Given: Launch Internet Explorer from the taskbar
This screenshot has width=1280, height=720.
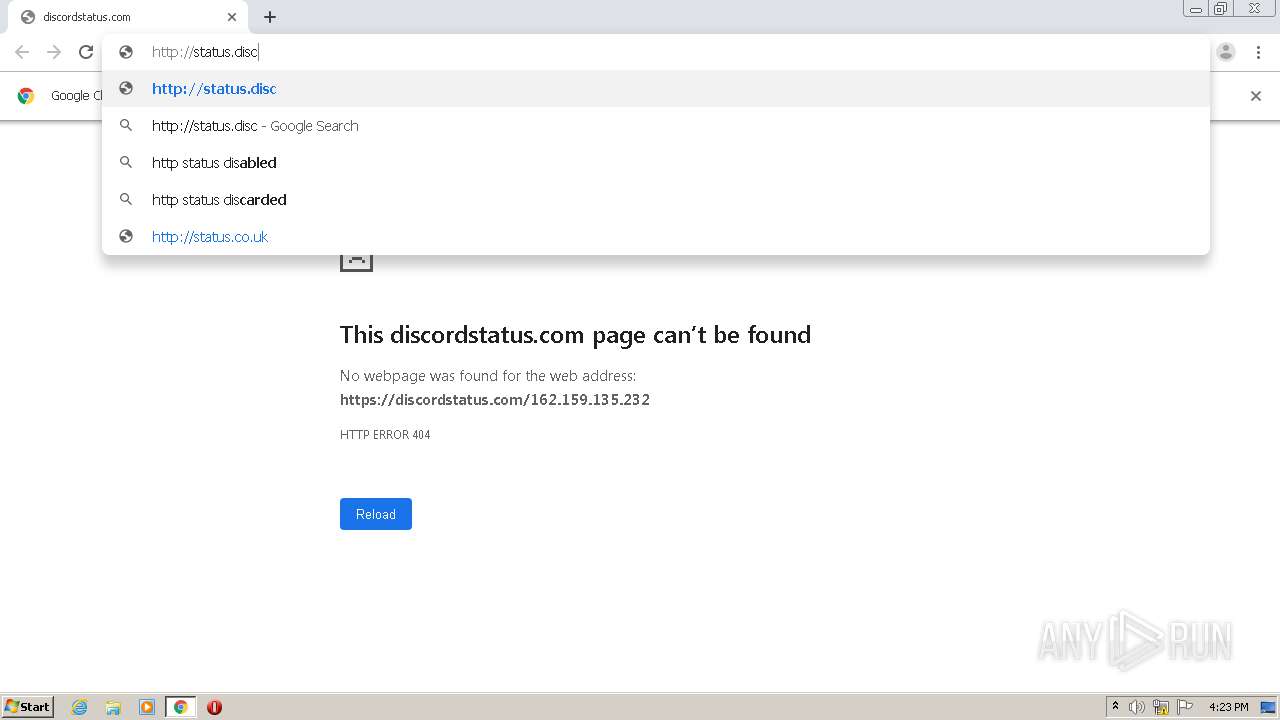Looking at the screenshot, I should [80, 707].
